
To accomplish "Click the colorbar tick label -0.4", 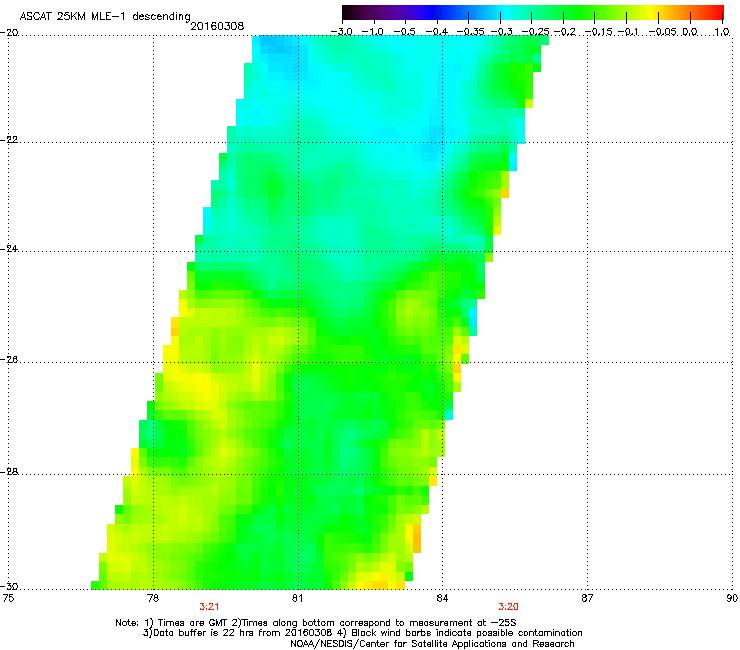I will point(437,32).
